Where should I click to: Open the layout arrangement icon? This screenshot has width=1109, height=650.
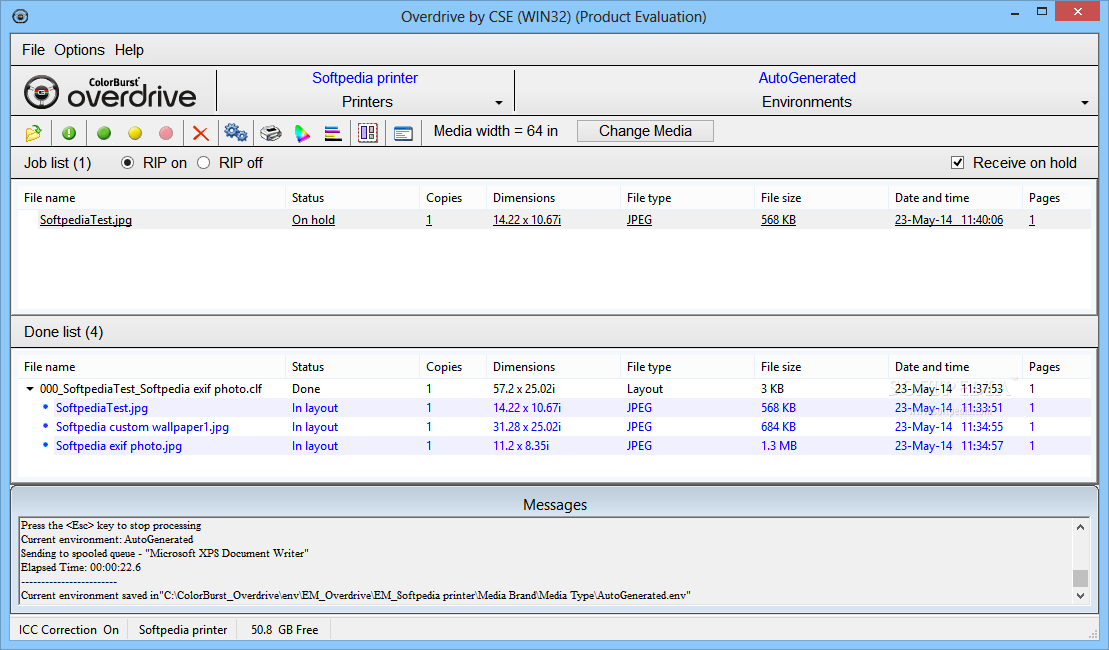368,133
